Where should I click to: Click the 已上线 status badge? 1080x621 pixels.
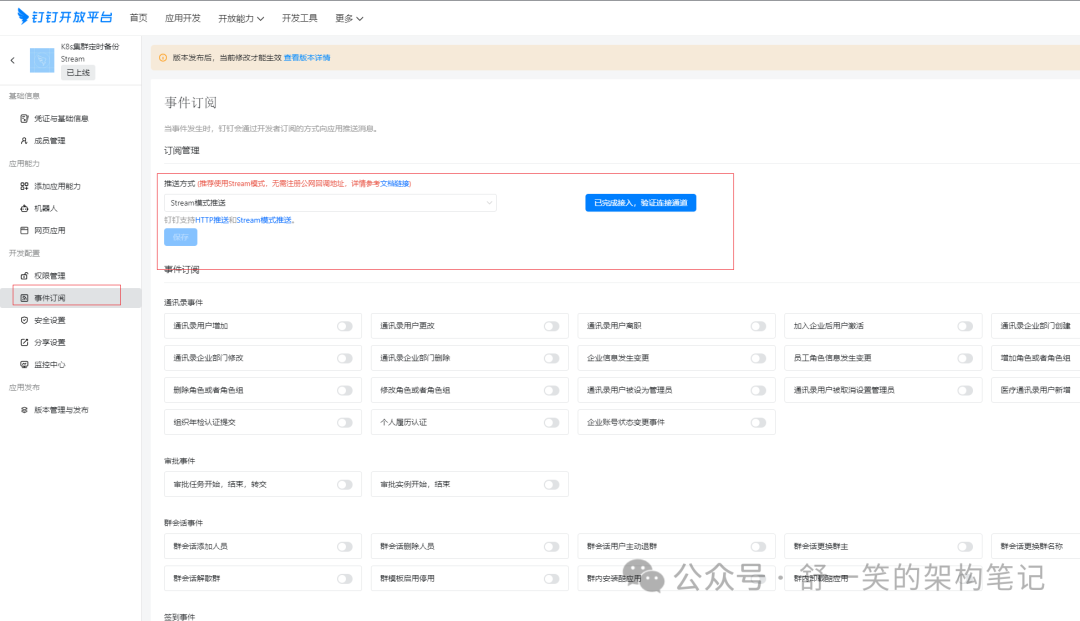(x=78, y=72)
